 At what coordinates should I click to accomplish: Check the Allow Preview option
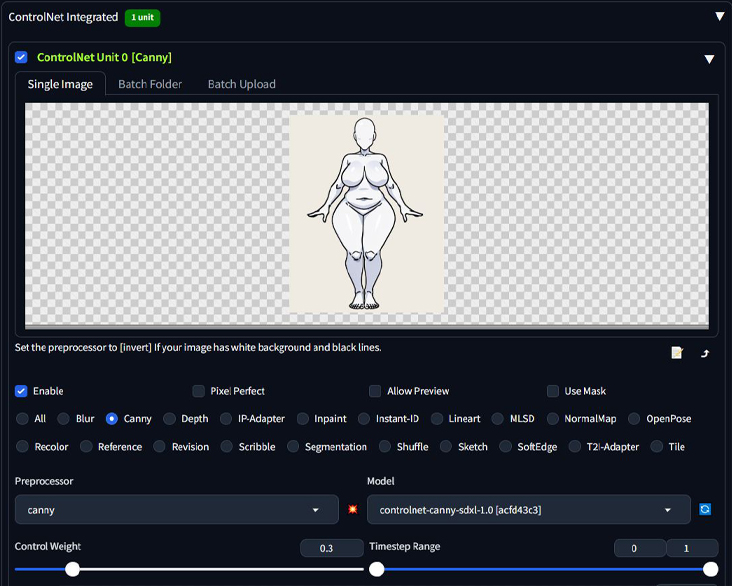pos(375,391)
